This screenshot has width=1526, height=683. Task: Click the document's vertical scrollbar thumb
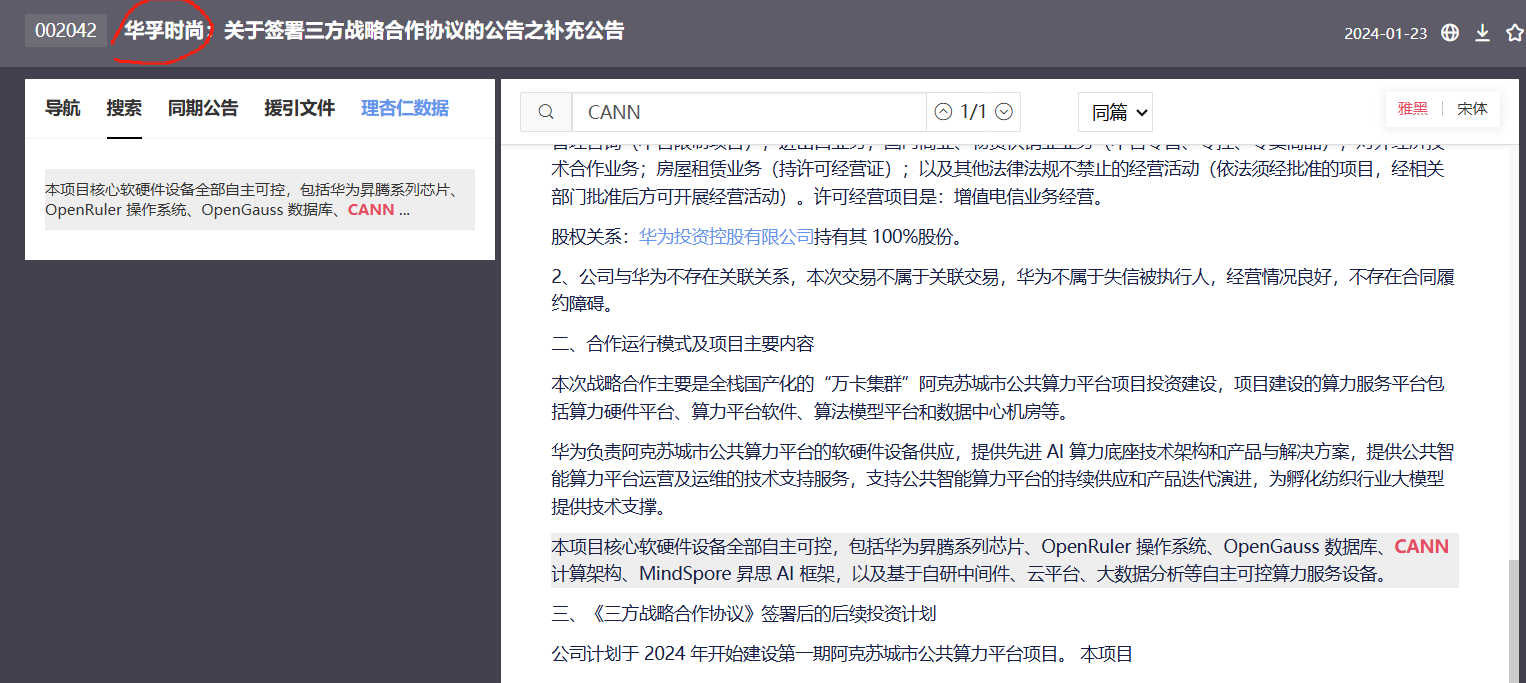coord(1515,621)
